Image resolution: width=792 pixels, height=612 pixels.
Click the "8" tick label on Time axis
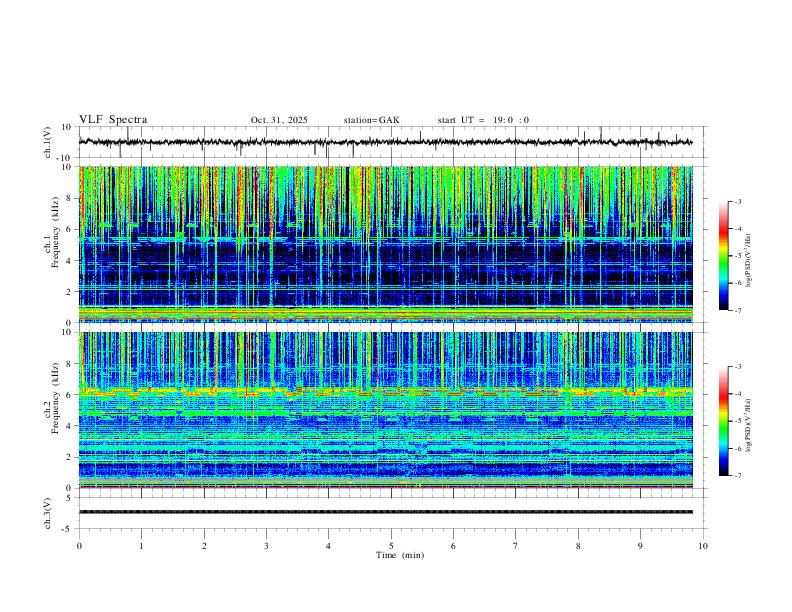tap(578, 546)
